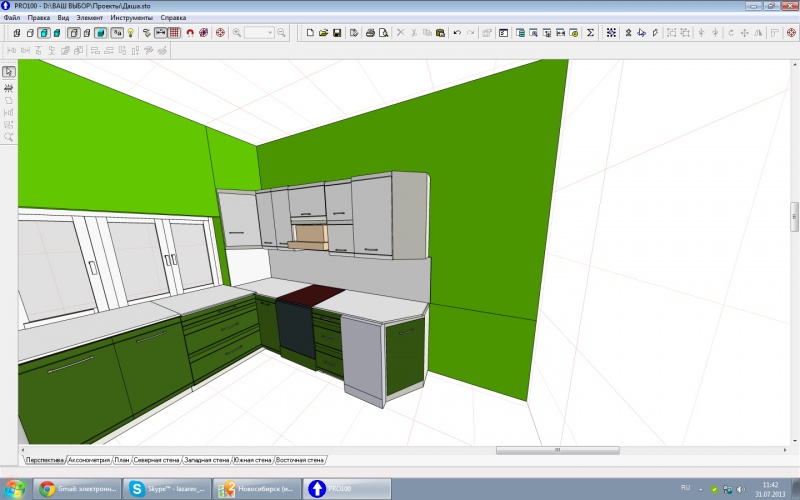Click the New project icon
The height and width of the screenshot is (500, 800).
(310, 33)
